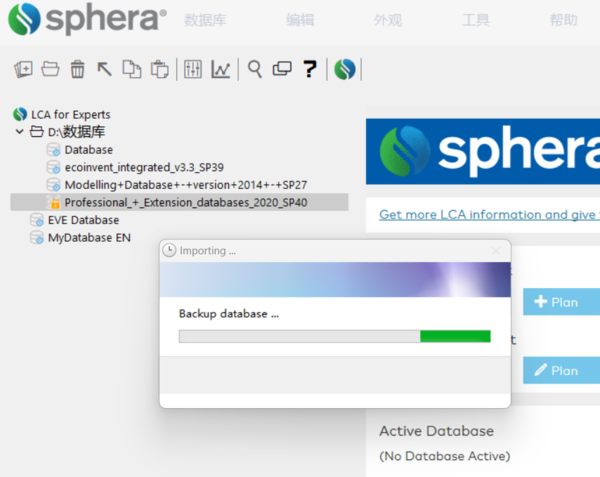Open the 帮助 menu
This screenshot has width=600, height=477.
(563, 20)
